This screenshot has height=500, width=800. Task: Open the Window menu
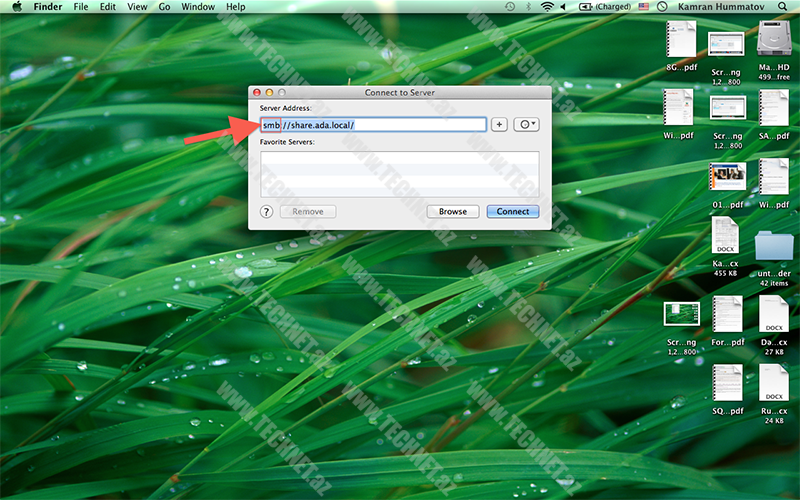coord(198,7)
